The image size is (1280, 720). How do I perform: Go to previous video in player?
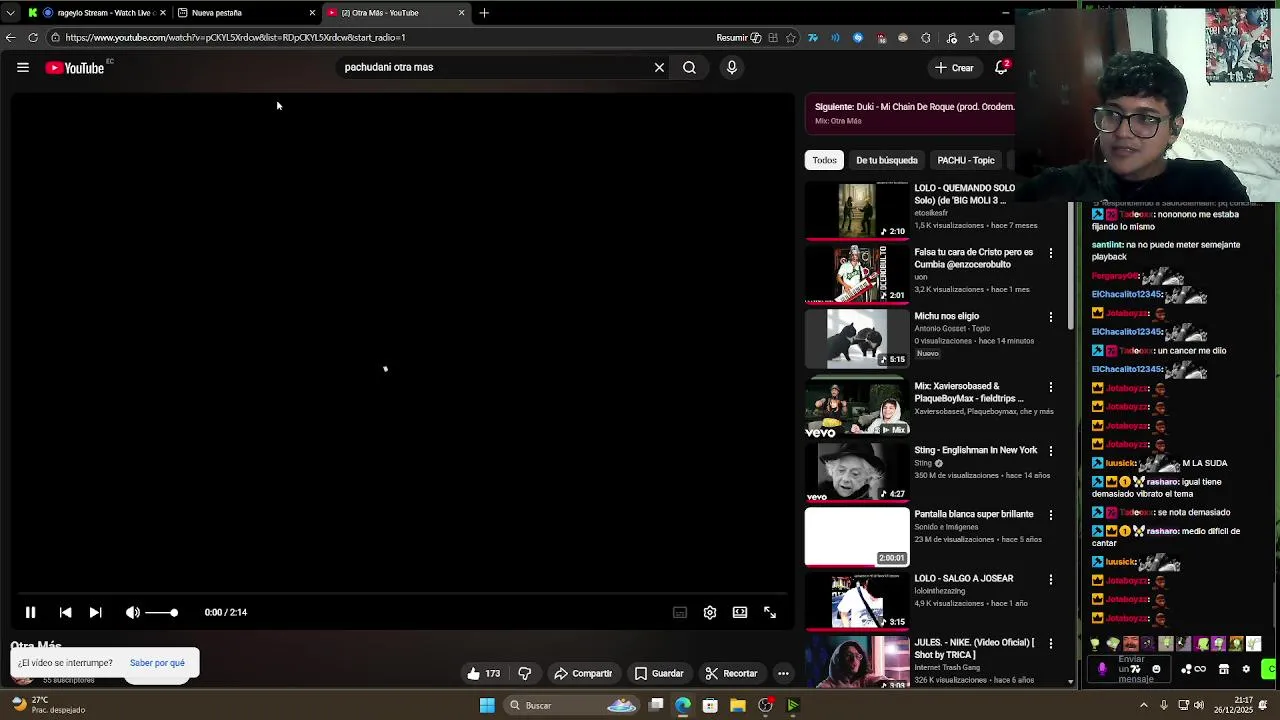click(65, 612)
